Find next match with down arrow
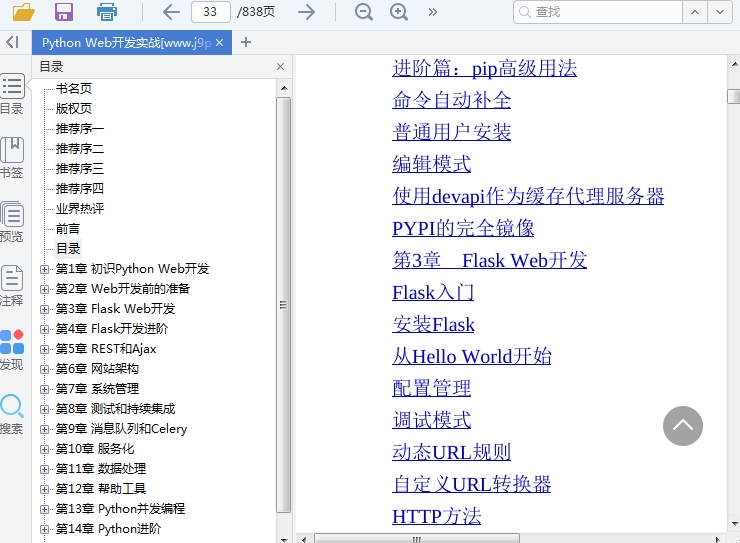The height and width of the screenshot is (543, 740). coord(720,12)
